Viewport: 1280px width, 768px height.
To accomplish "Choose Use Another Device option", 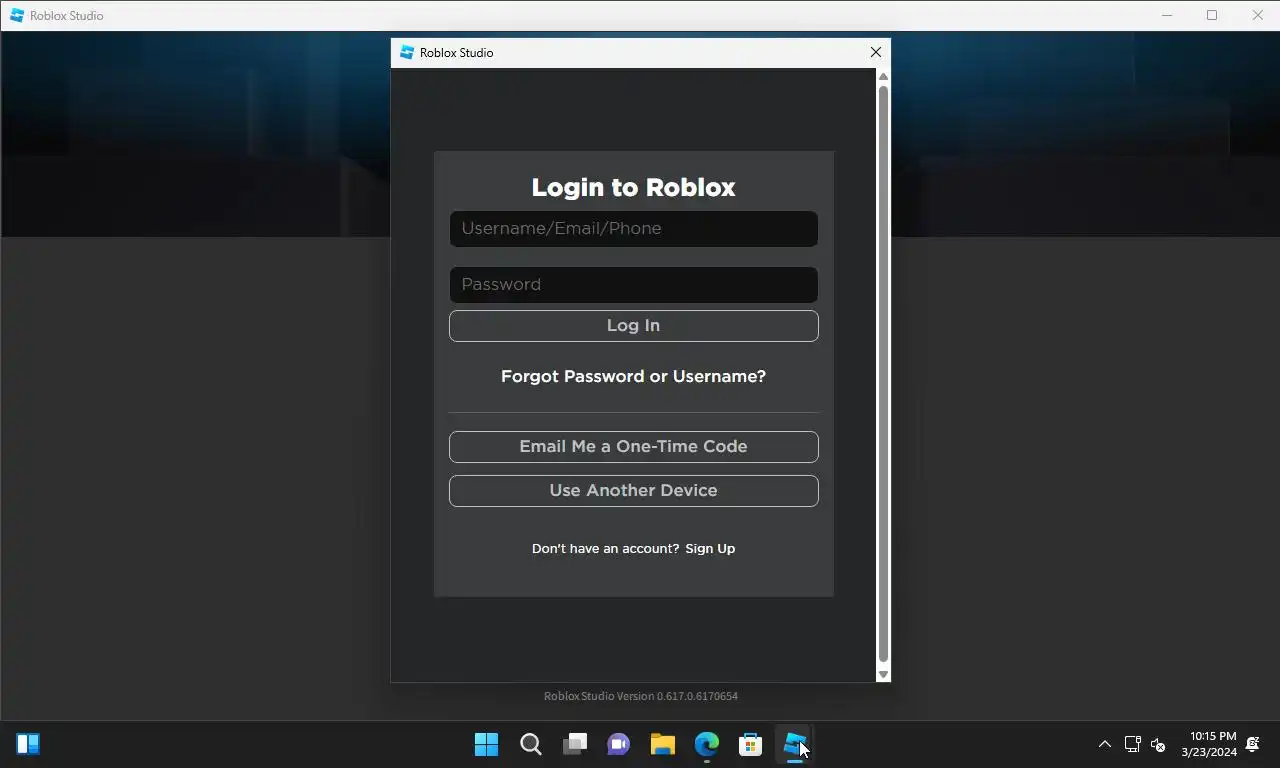I will [x=633, y=491].
